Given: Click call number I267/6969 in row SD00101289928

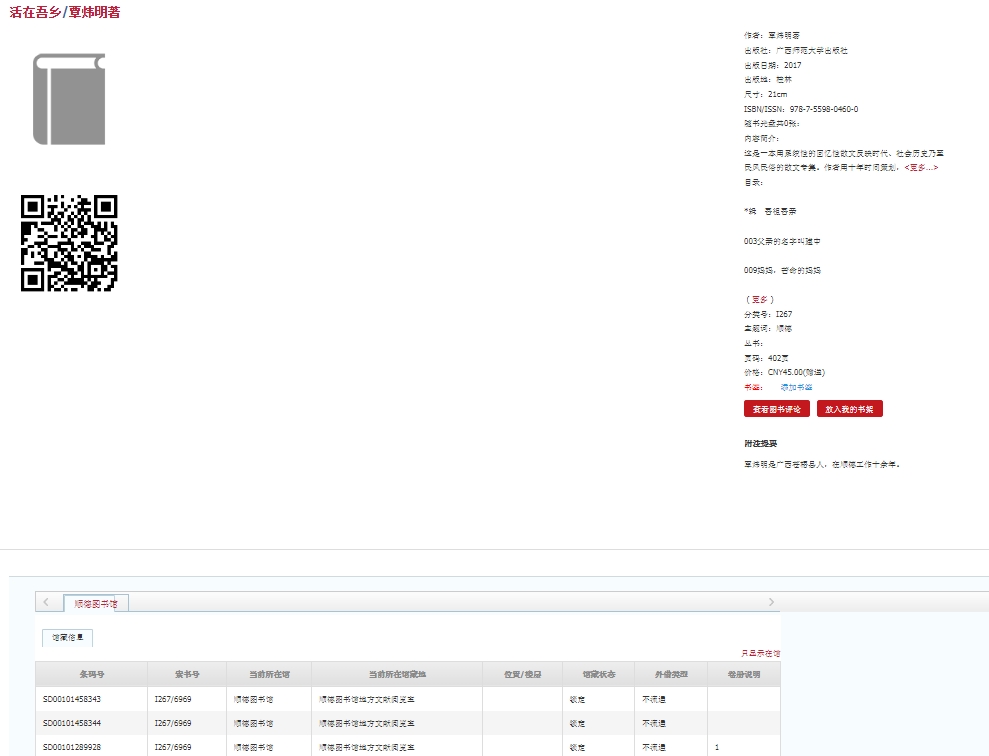Looking at the screenshot, I should [x=173, y=747].
